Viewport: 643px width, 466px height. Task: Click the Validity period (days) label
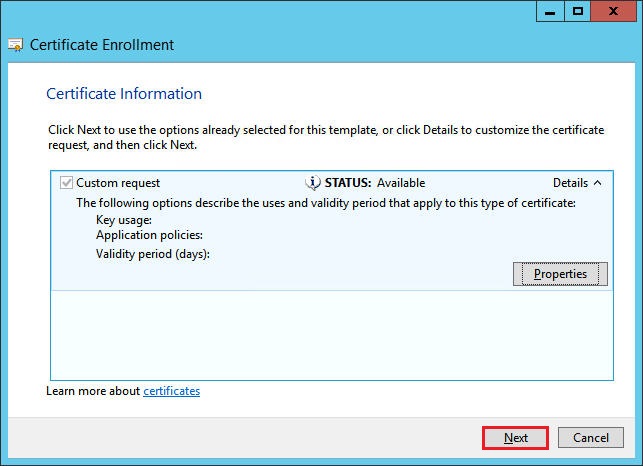[153, 254]
